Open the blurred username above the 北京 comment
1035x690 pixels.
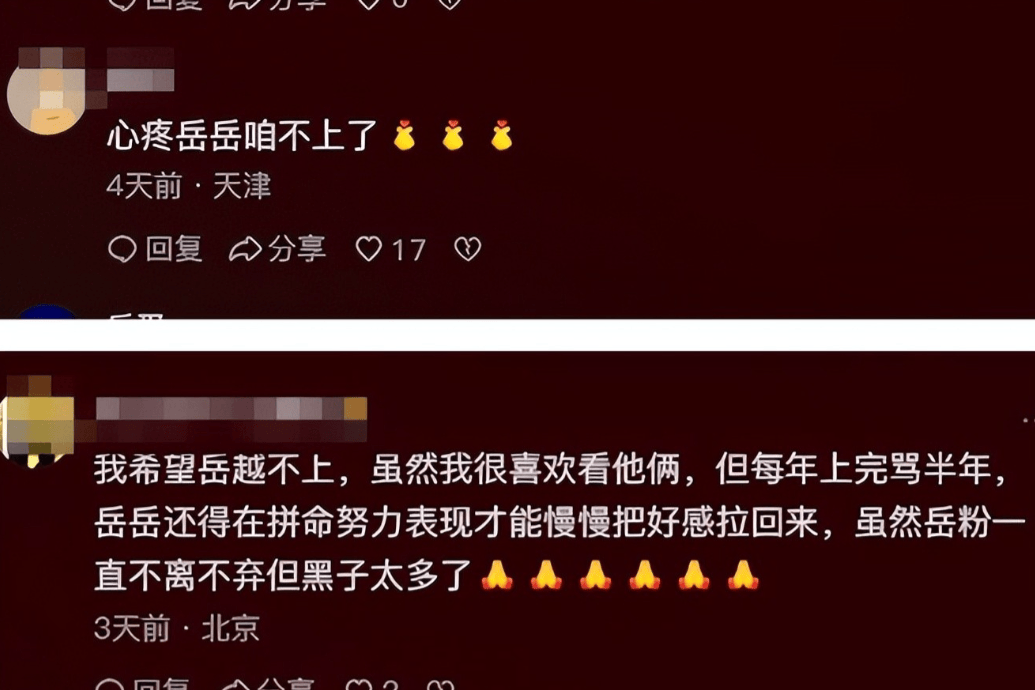231,419
